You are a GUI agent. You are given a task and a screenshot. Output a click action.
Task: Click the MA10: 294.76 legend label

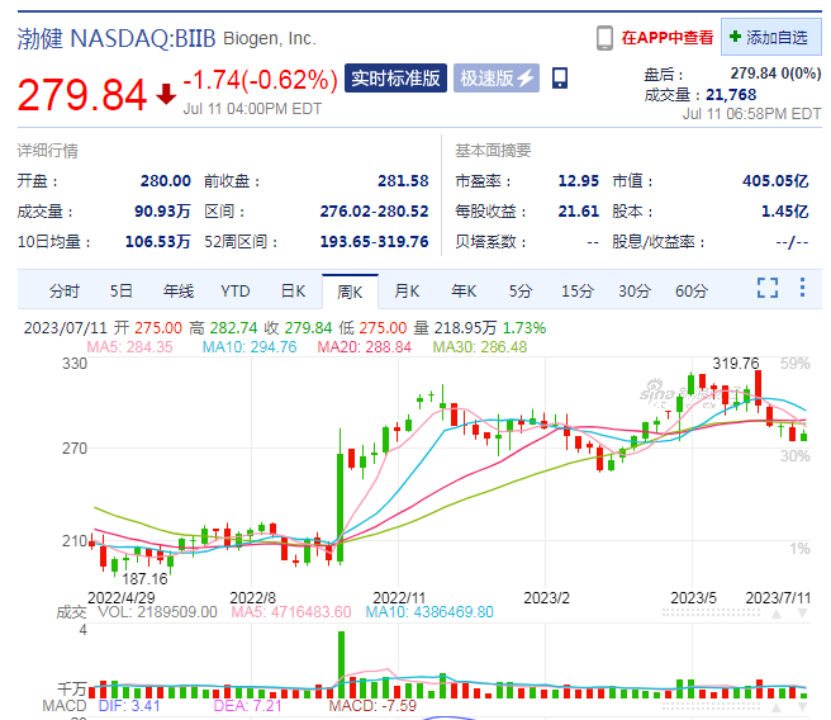(250, 347)
